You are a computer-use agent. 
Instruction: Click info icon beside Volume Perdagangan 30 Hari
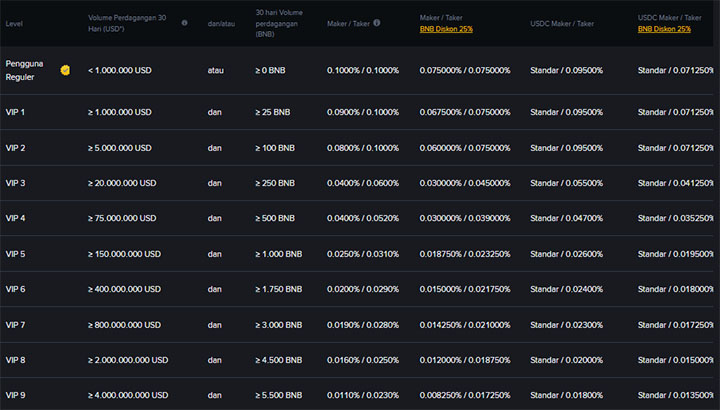[x=184, y=23]
